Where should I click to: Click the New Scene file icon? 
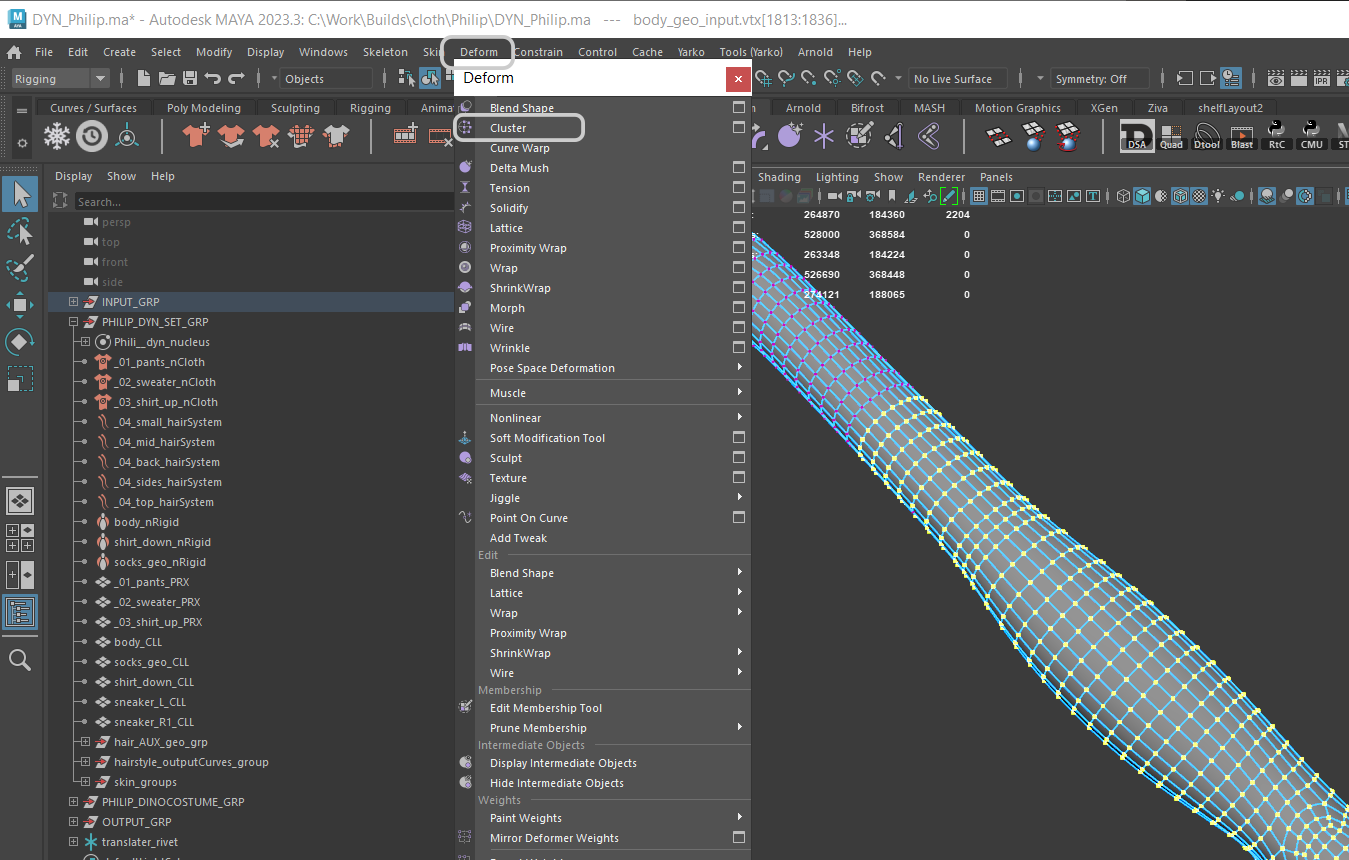(144, 78)
